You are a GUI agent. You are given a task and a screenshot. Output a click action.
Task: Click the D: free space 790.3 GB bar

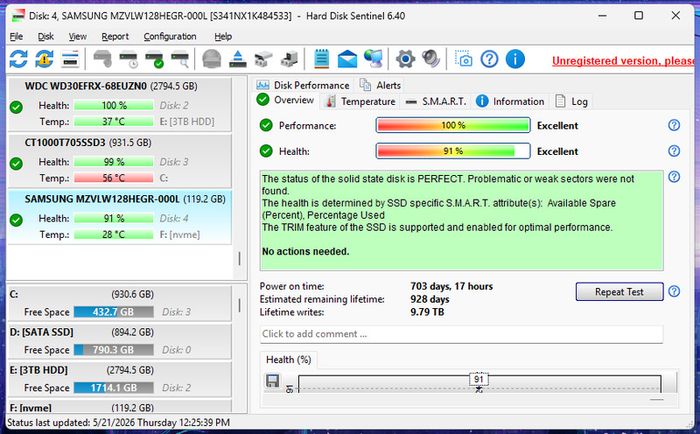pyautogui.click(x=114, y=350)
